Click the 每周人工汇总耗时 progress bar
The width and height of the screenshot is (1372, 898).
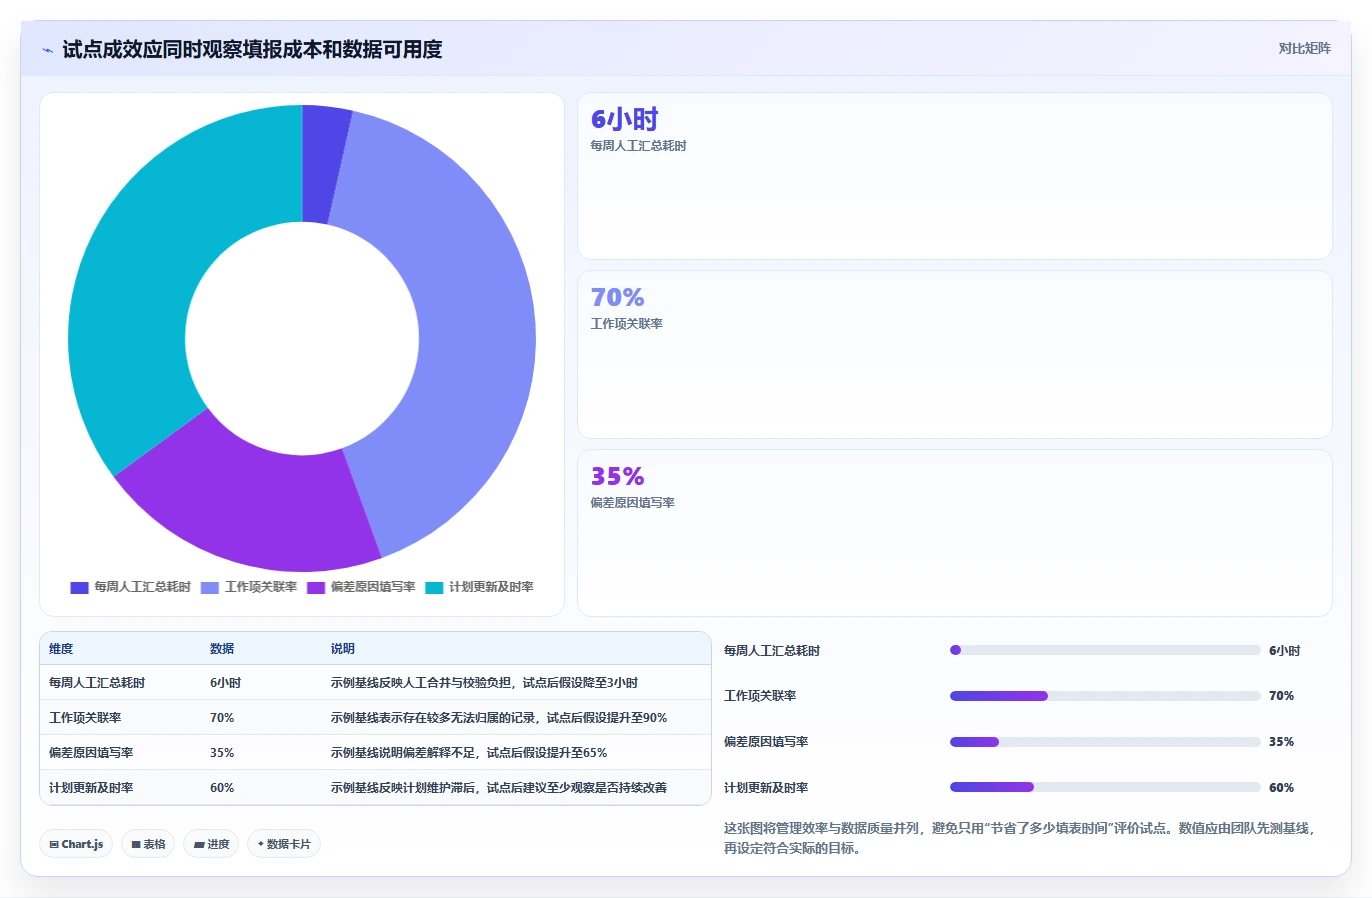[1105, 650]
